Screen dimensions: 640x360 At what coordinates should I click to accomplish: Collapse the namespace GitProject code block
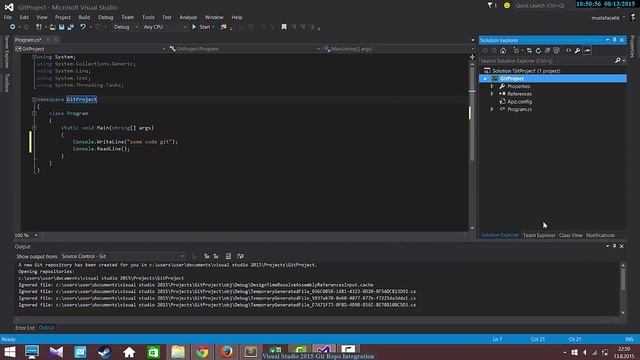pos(34,99)
